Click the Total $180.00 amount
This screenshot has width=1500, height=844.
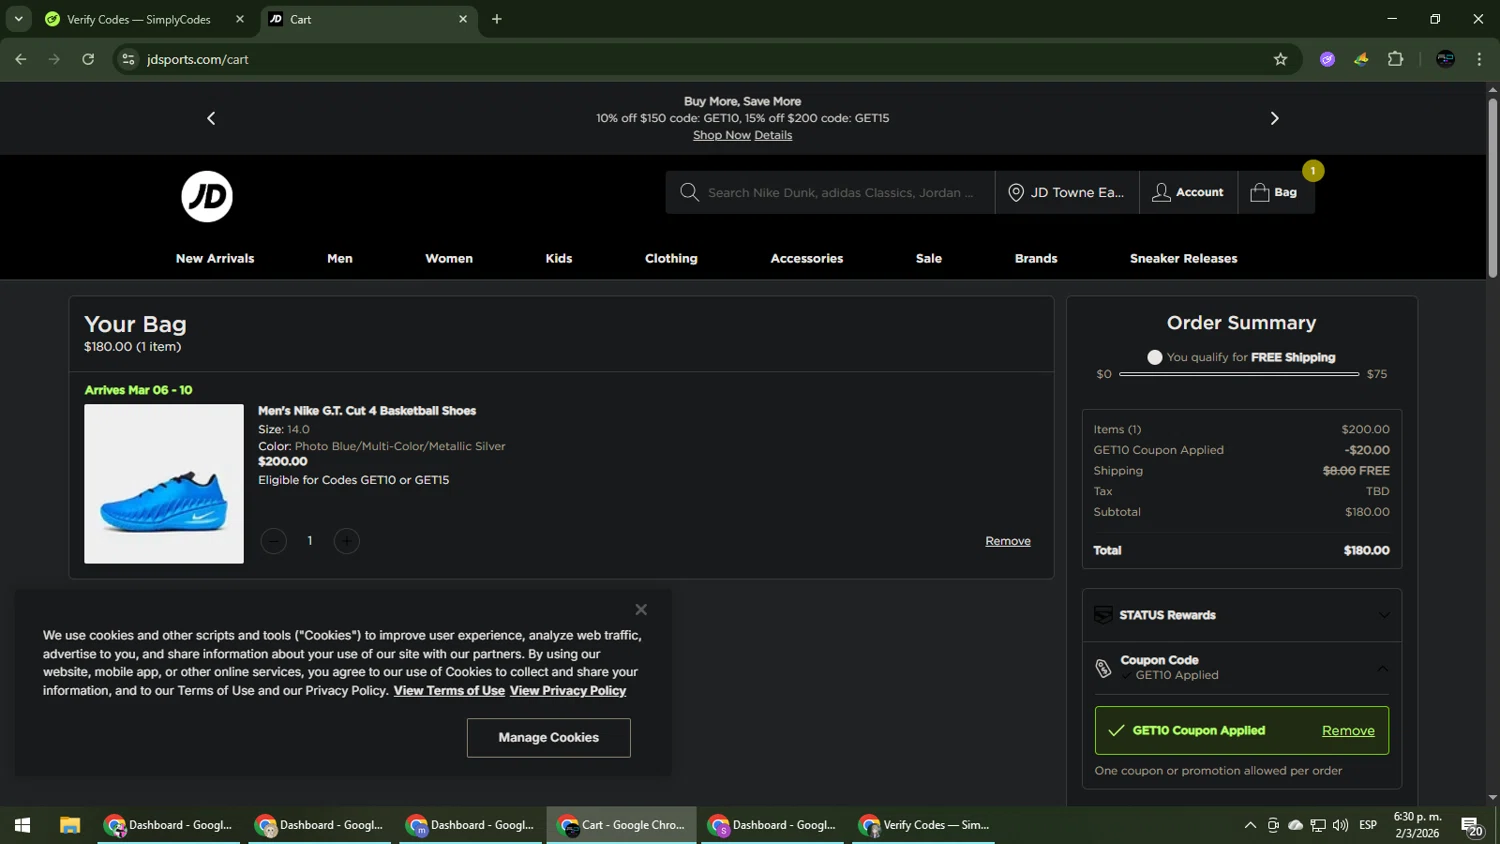click(x=1366, y=551)
